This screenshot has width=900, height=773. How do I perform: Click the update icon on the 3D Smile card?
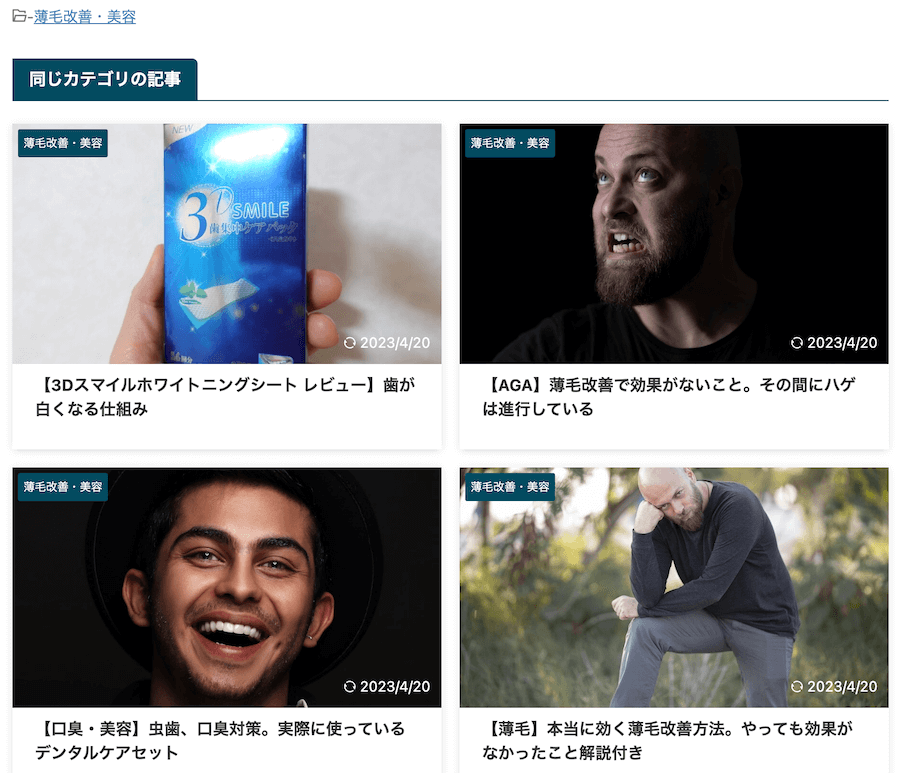[350, 343]
